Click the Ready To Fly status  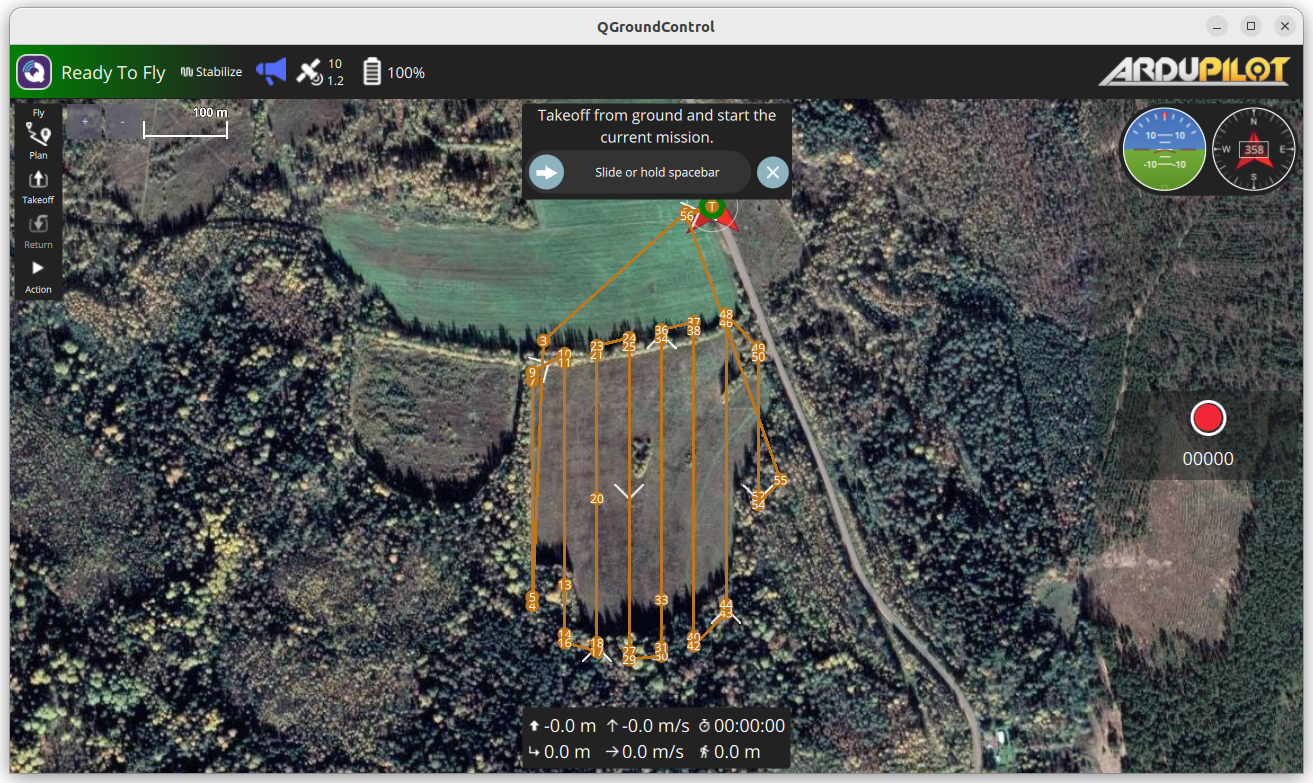click(x=113, y=72)
